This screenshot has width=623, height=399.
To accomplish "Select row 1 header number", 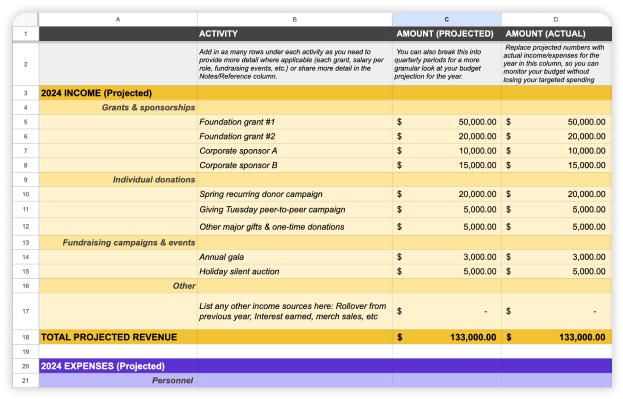I will (26, 34).
